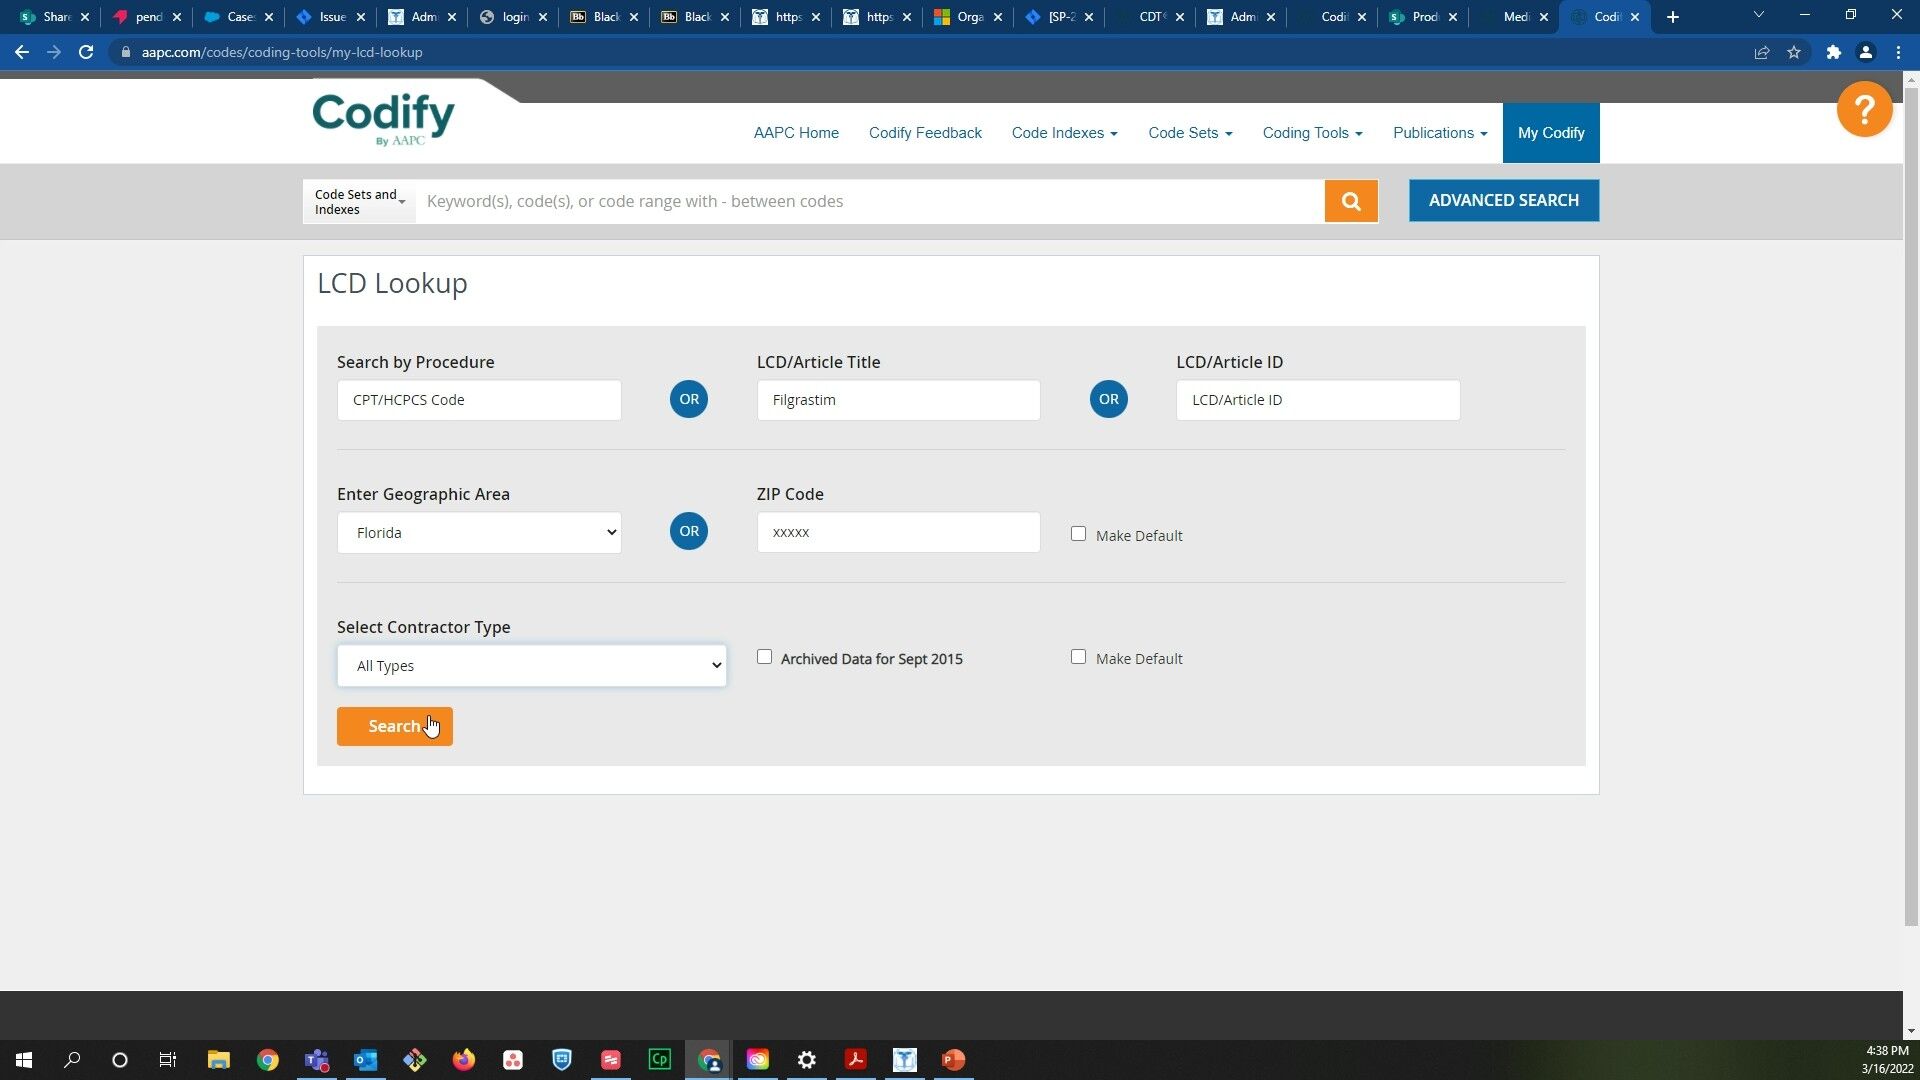
Task: Switch to the AAPC Home menu item
Action: 796,132
